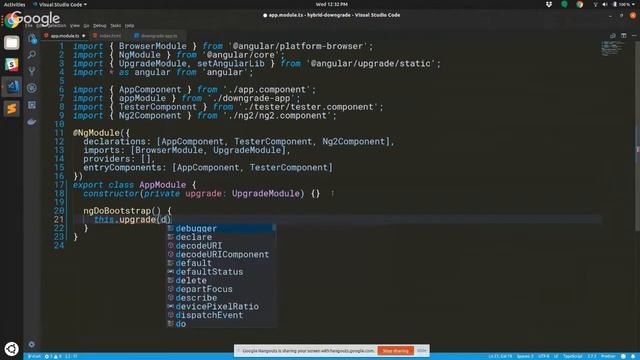Switch to the downgrade-app.ts tab
Viewport: 640px width, 360px height.
point(158,36)
